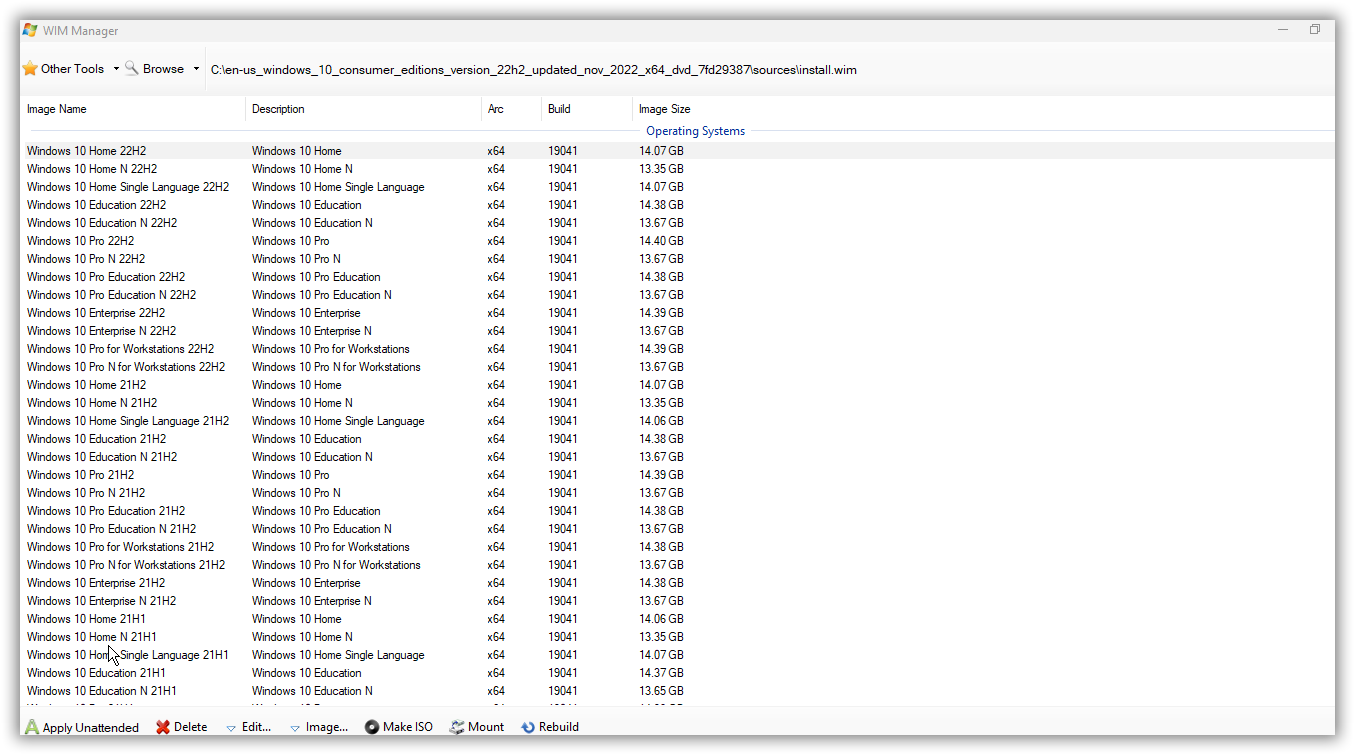Open the Edit... dropdown menu
The image size is (1355, 755).
[249, 727]
